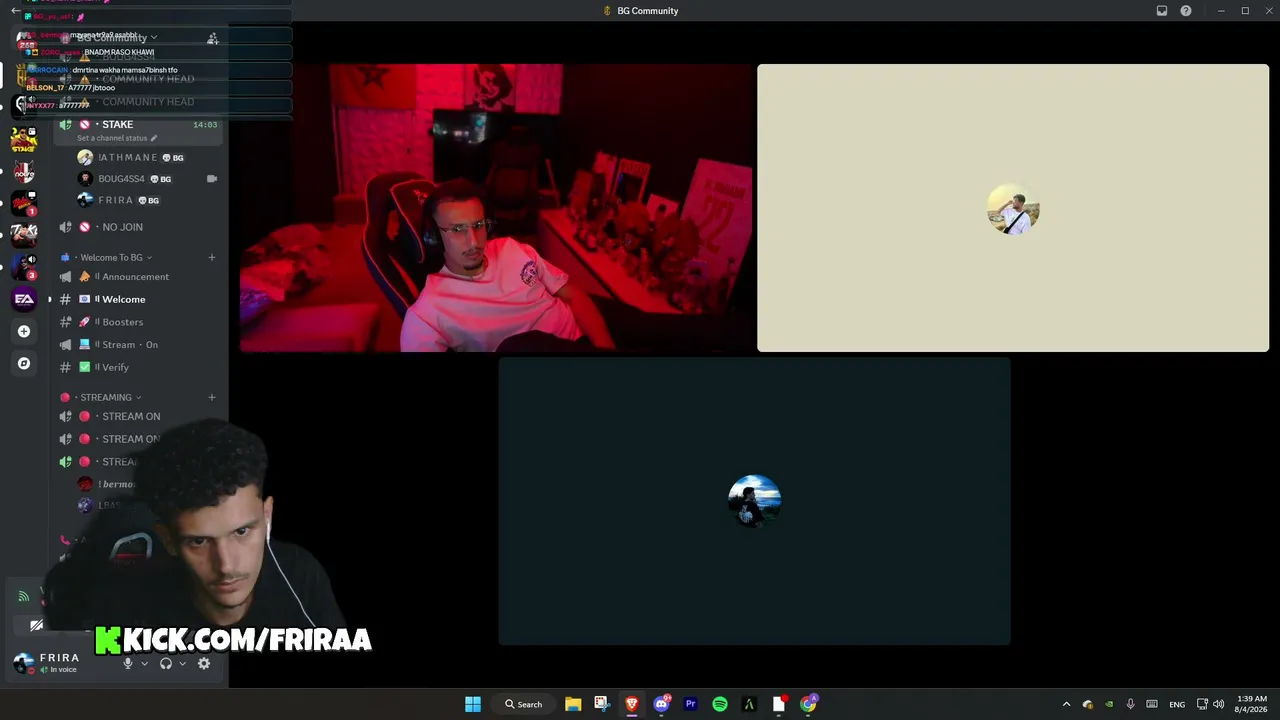Open the nobre server icon
This screenshot has height=720, width=1280.
24,171
